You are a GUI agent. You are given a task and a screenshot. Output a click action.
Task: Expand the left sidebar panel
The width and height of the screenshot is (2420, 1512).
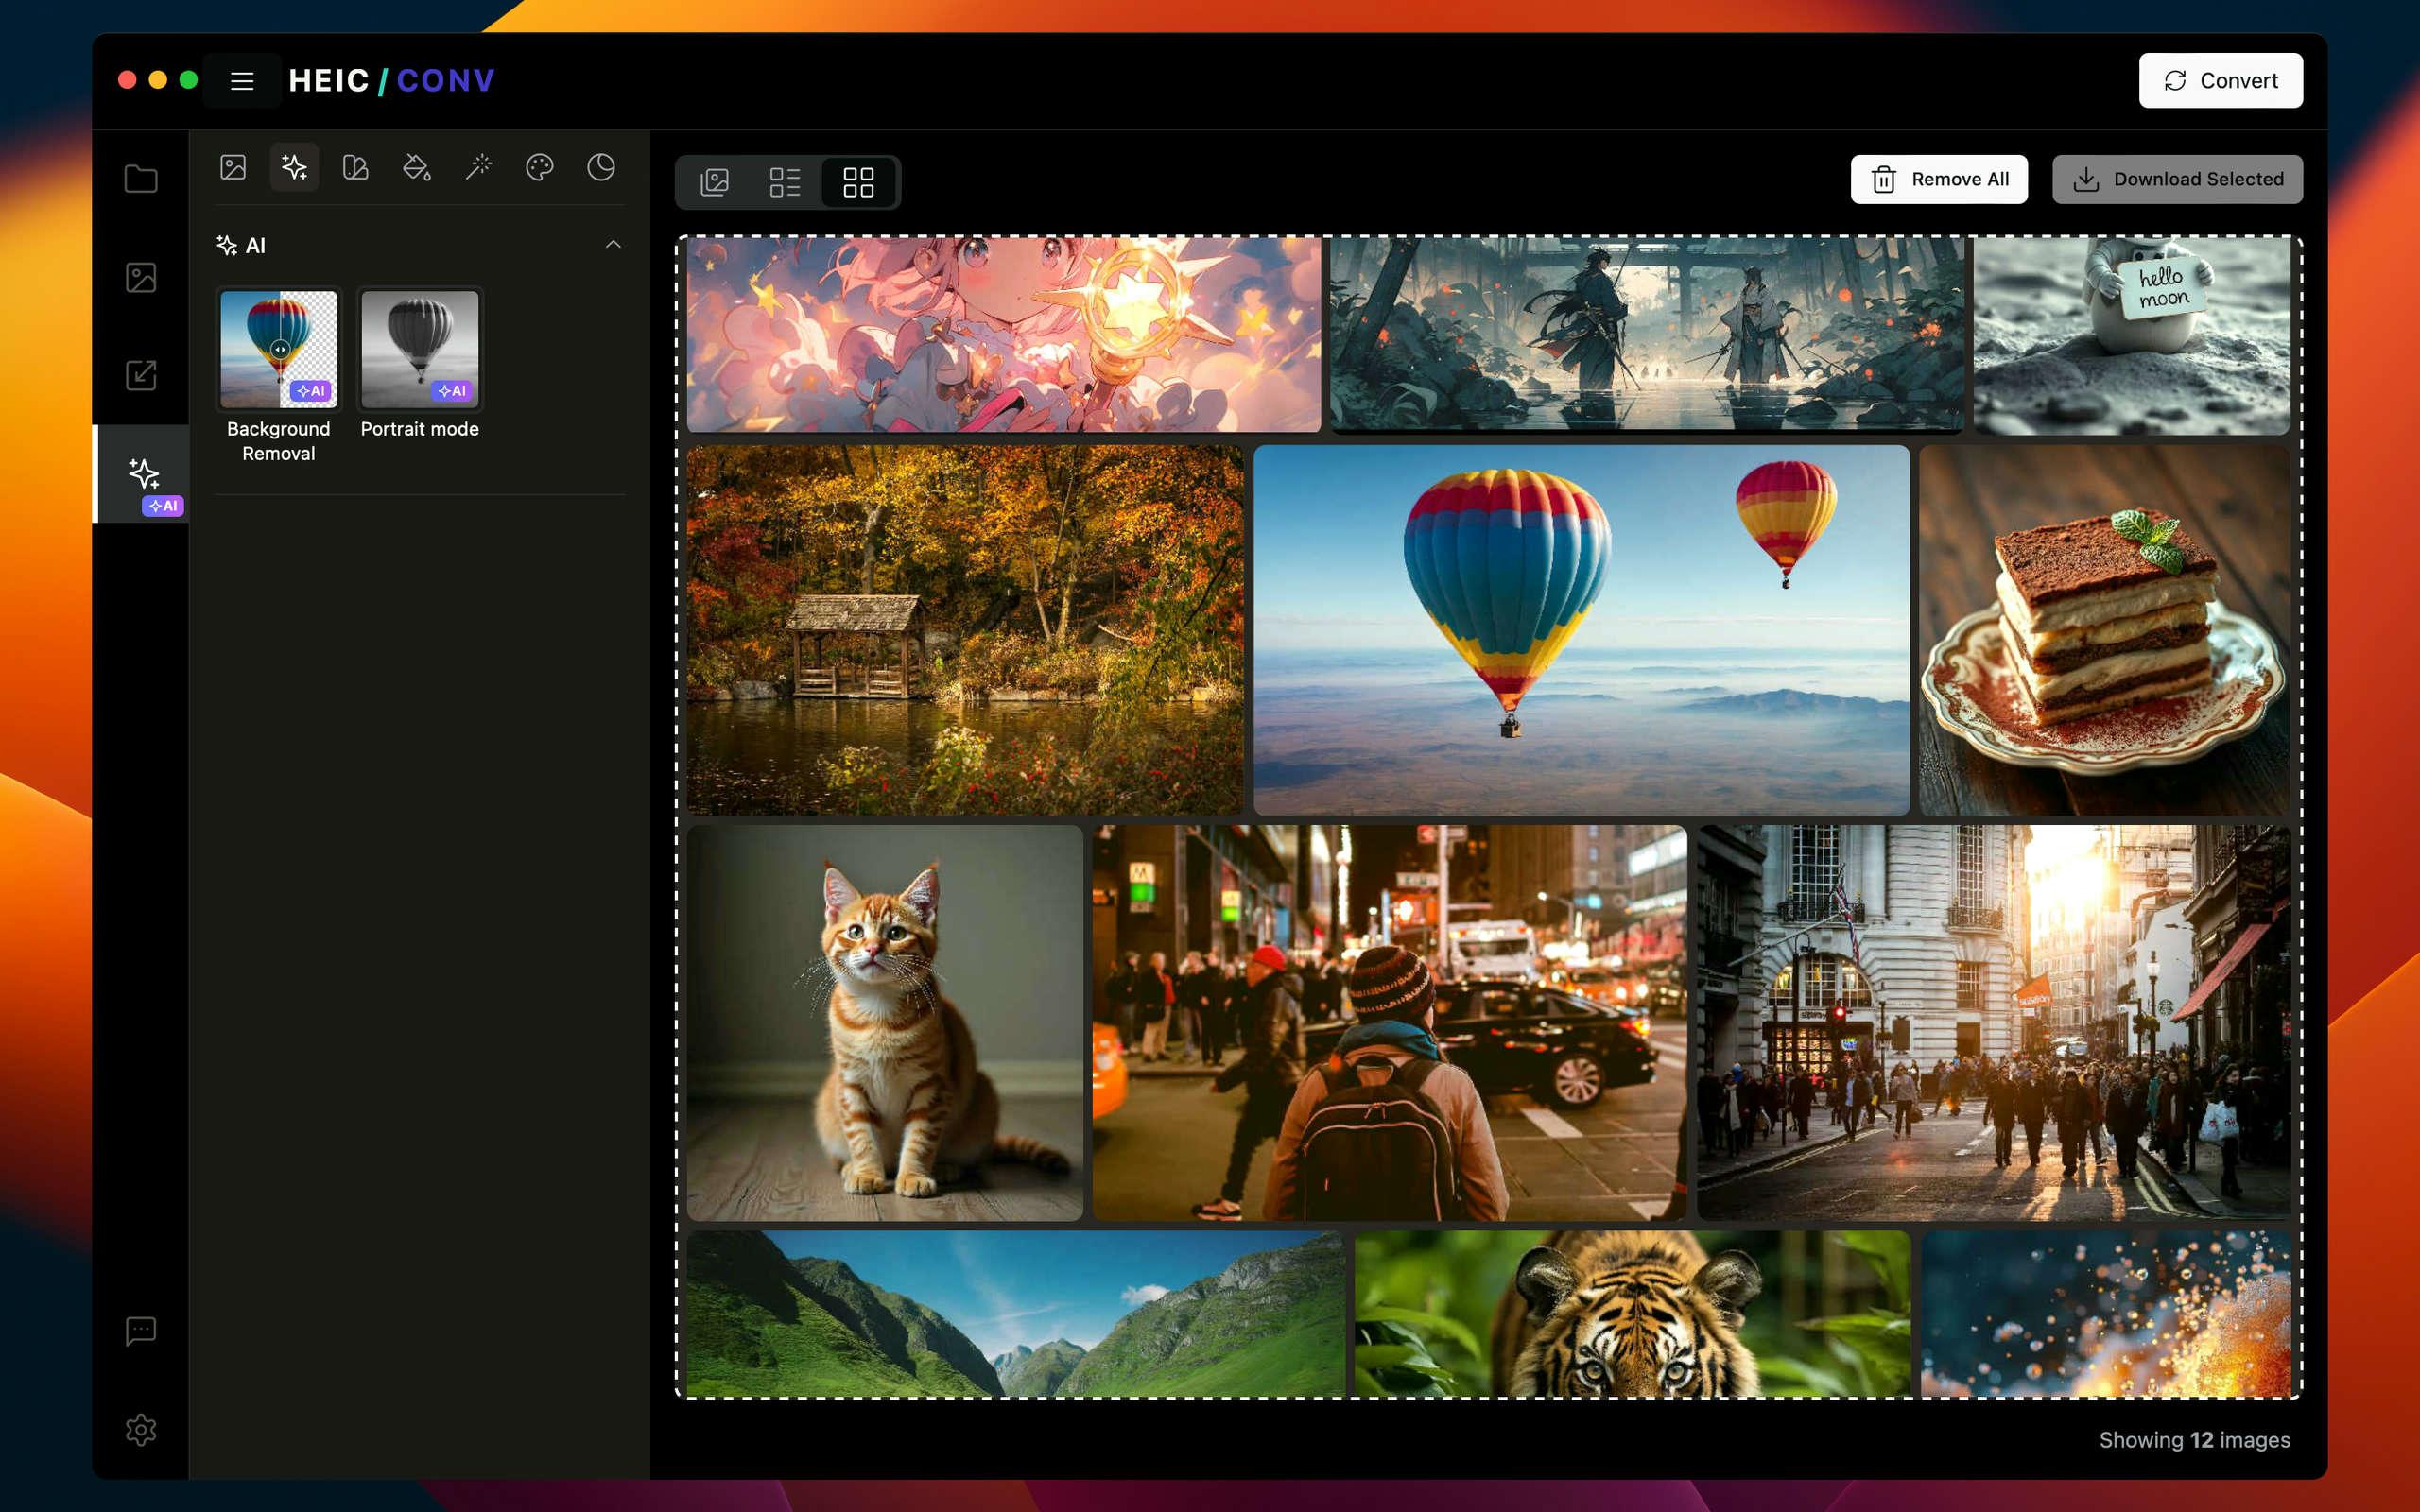(242, 80)
